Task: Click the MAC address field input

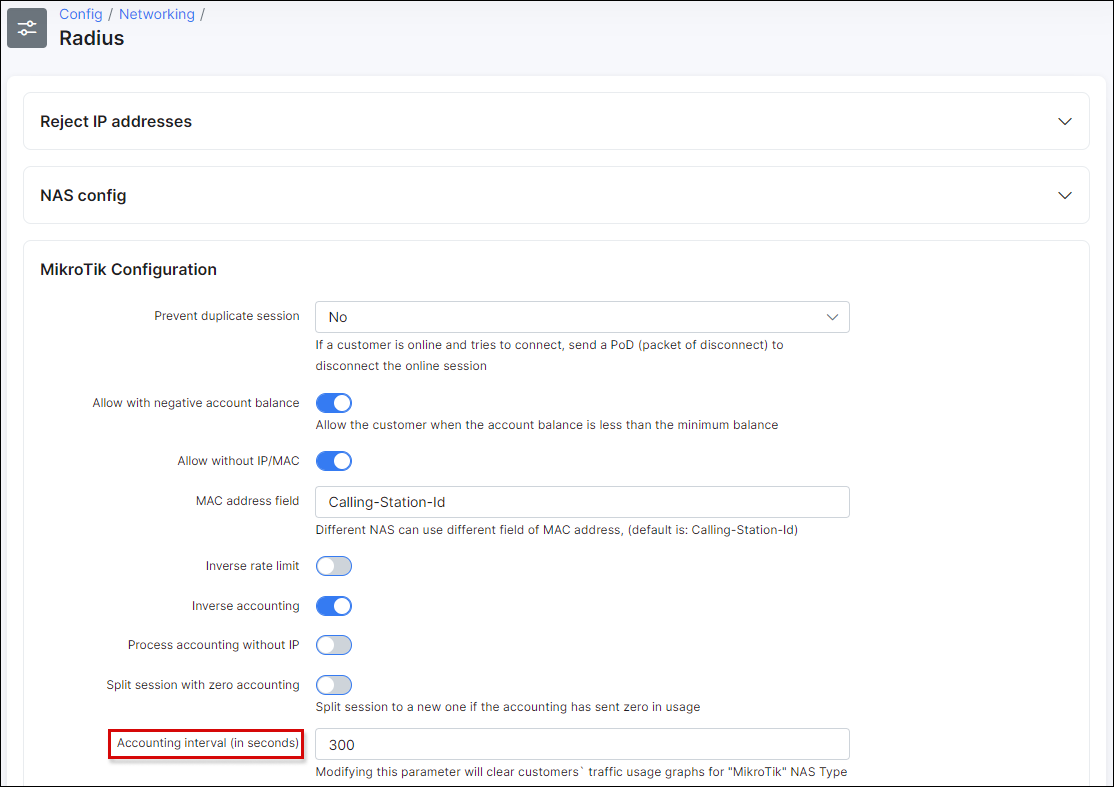Action: point(582,502)
